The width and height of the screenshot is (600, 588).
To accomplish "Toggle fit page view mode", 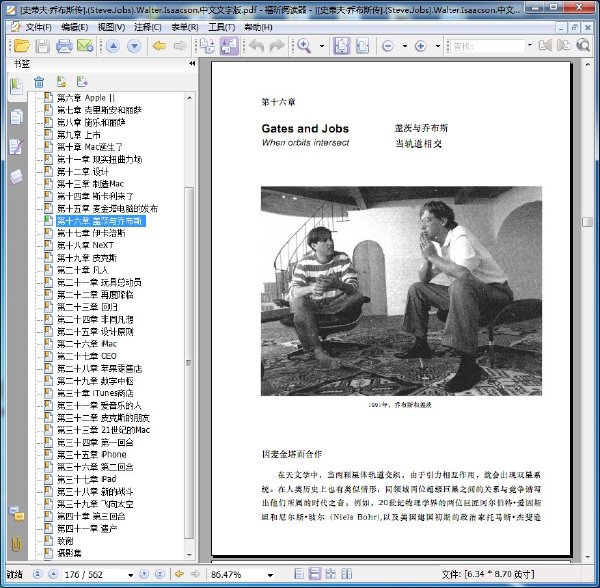I will [x=341, y=46].
